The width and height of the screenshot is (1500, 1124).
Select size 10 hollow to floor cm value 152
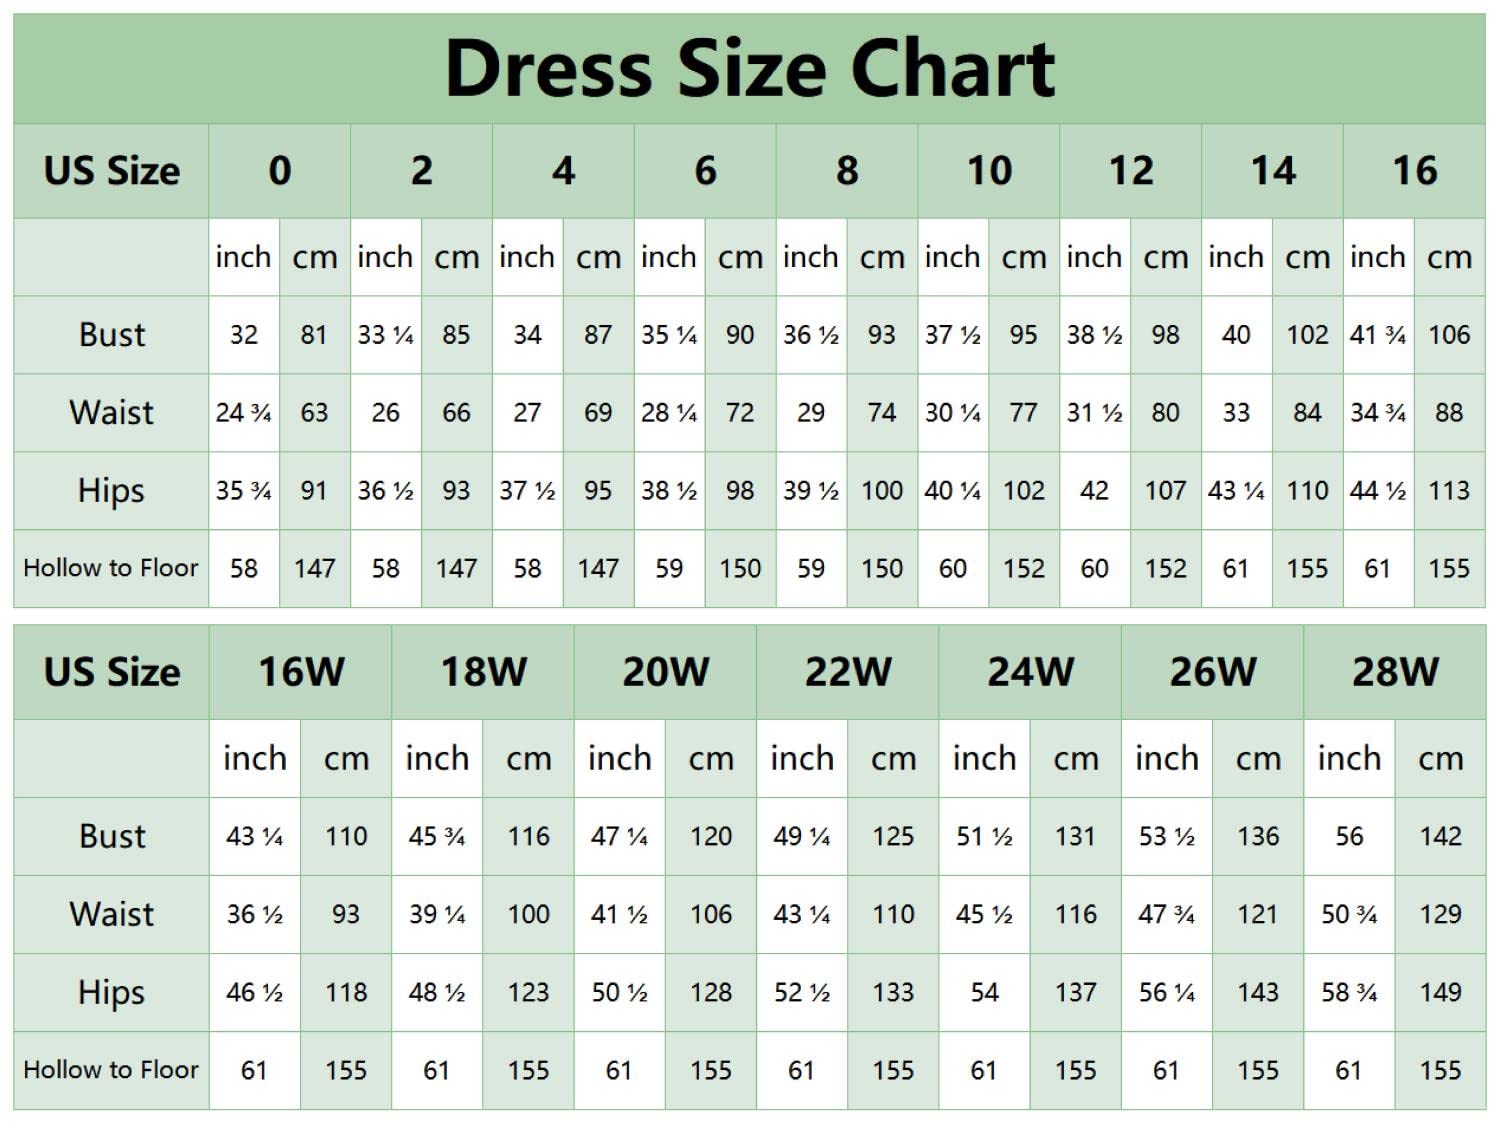(x=1024, y=569)
